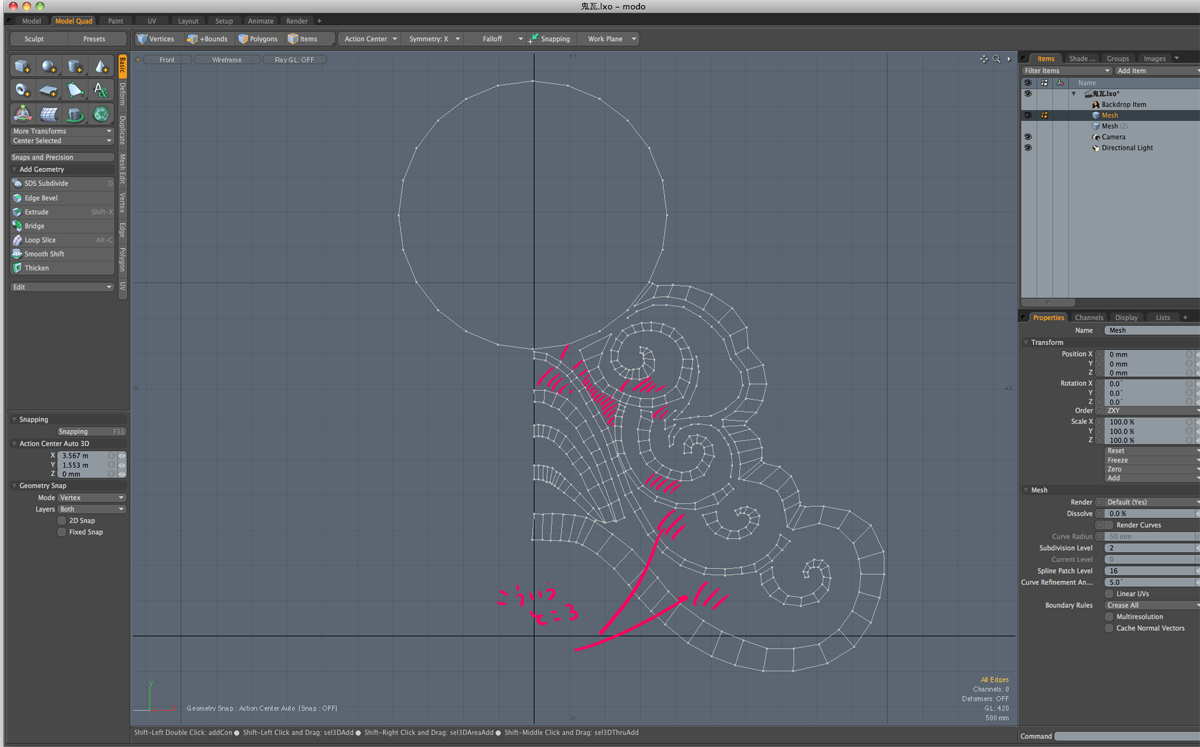This screenshot has height=747, width=1200.
Task: Choose the Edge Bevel tool
Action: [x=62, y=198]
